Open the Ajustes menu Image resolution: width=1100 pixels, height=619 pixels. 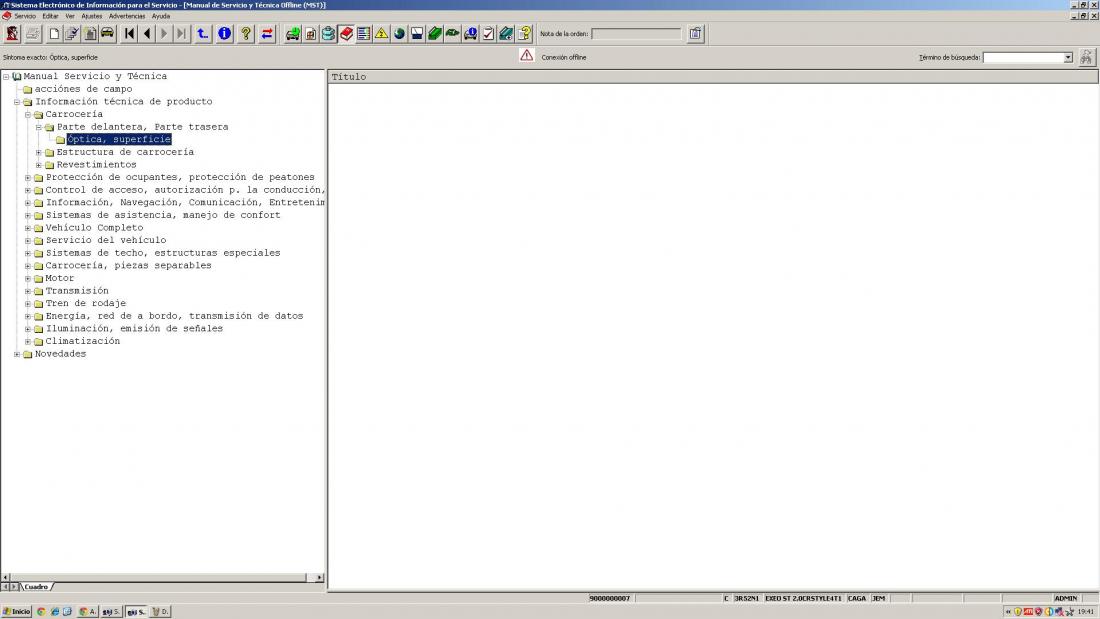92,16
